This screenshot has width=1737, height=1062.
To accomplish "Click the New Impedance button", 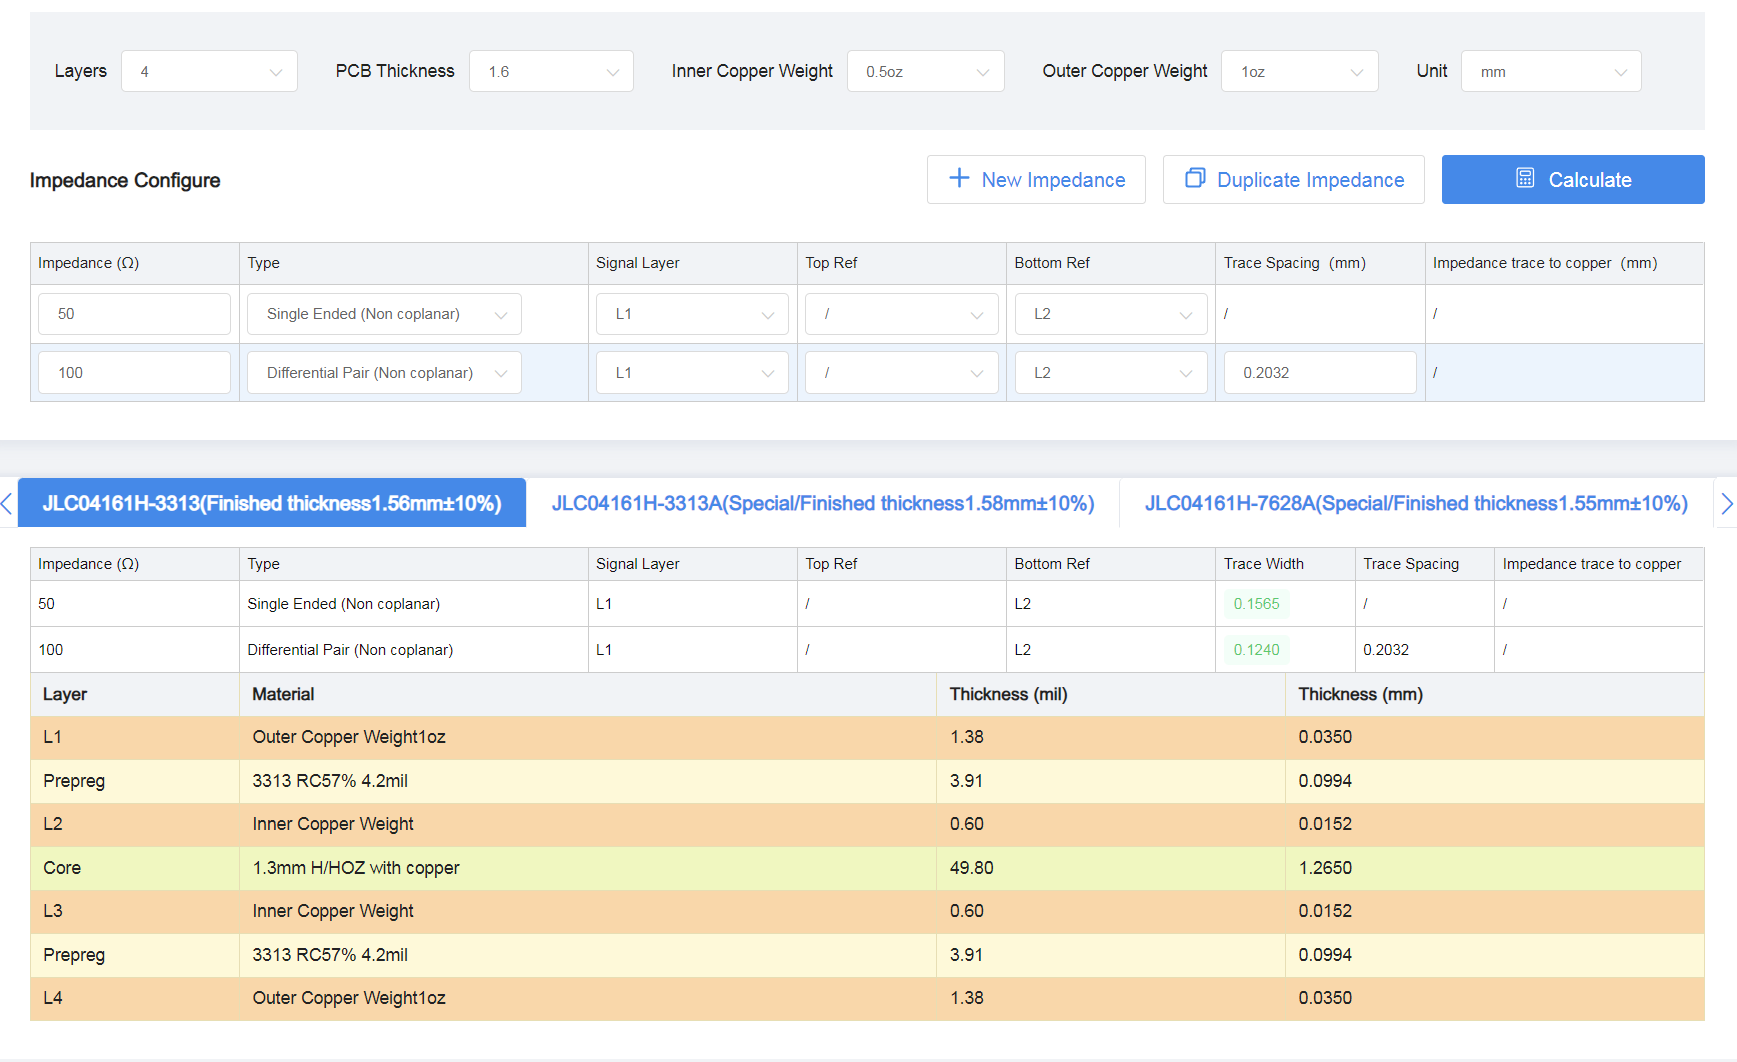I will click(x=1036, y=179).
